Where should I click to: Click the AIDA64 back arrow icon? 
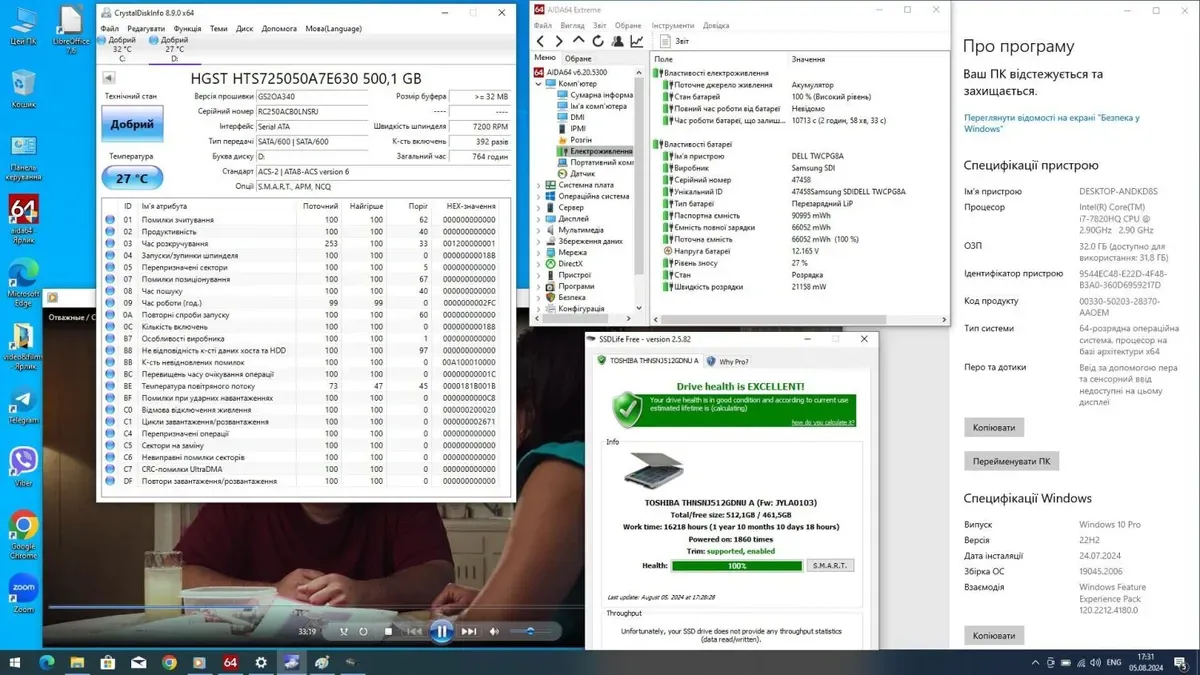pyautogui.click(x=540, y=42)
